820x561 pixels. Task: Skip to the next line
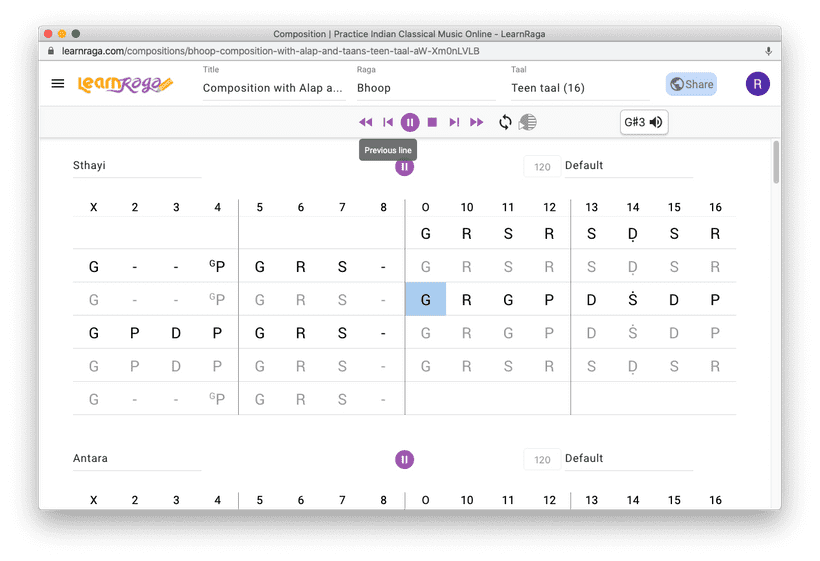point(454,122)
